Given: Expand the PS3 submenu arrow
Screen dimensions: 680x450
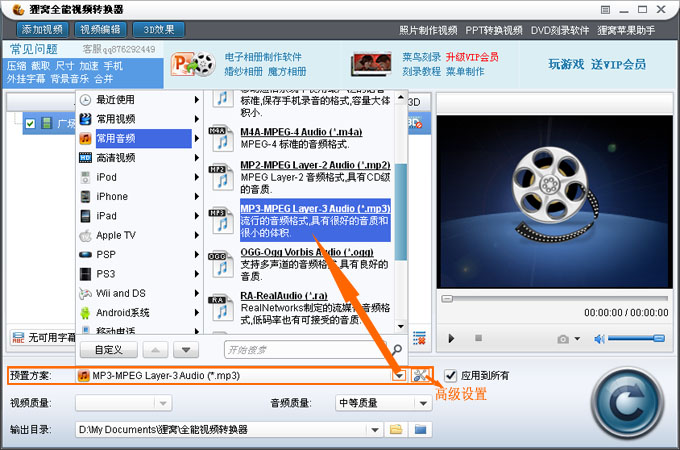Looking at the screenshot, I should 196,274.
